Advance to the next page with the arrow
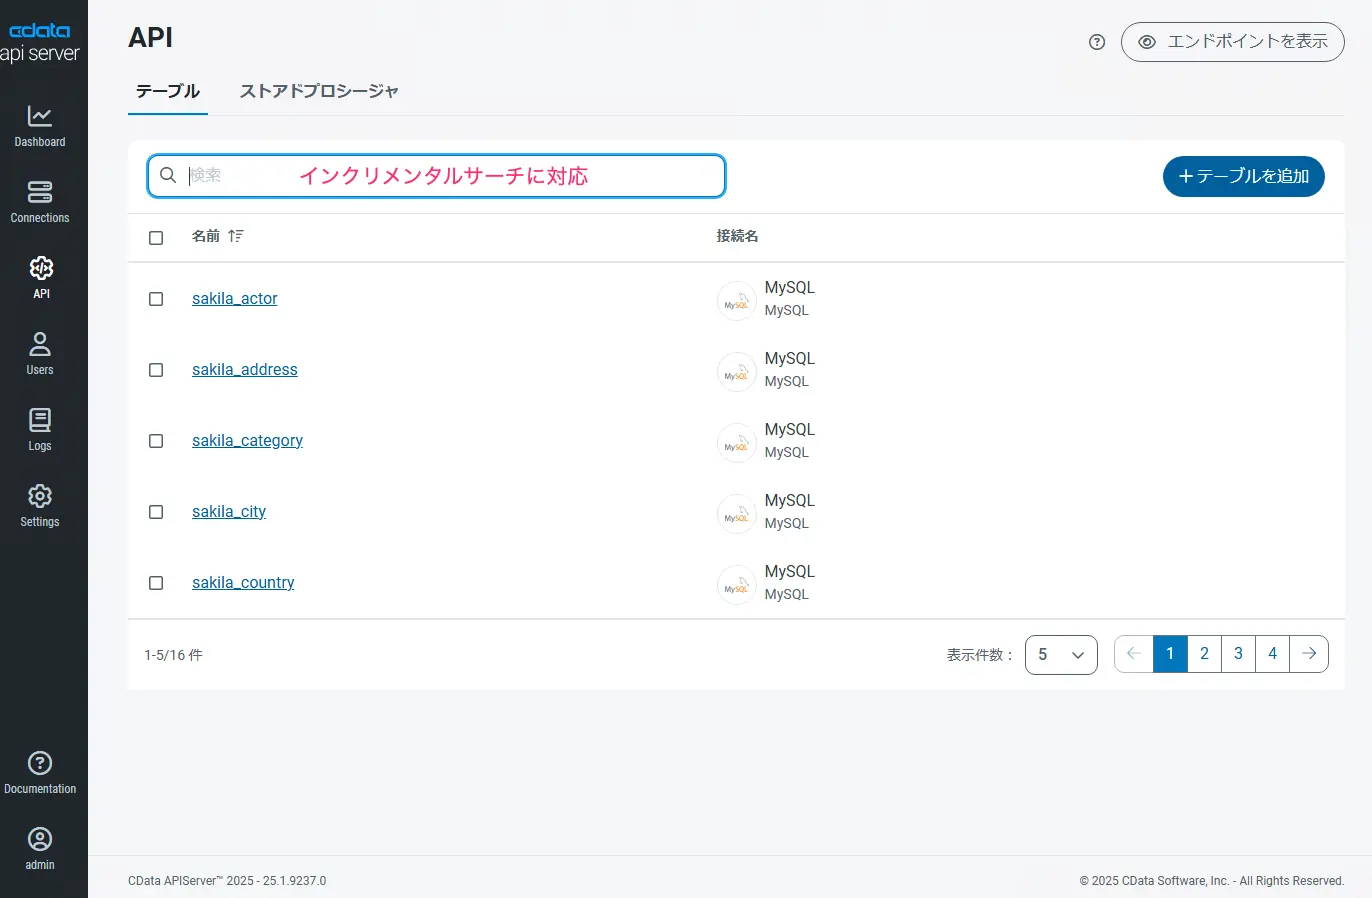1372x898 pixels. tap(1309, 653)
